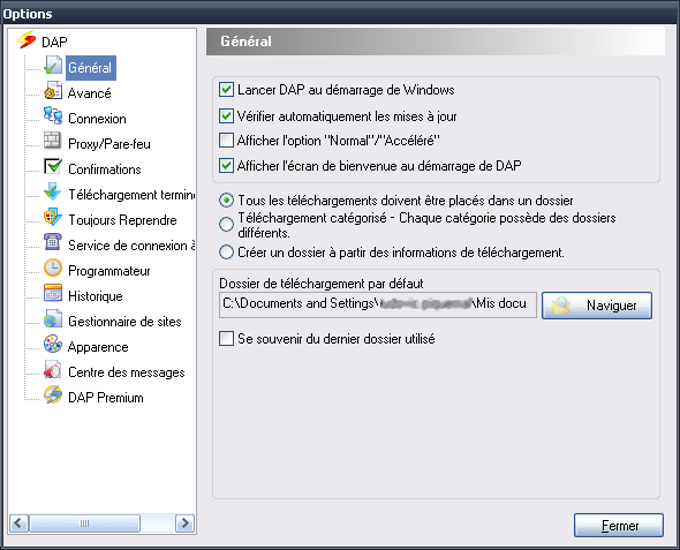
Task: Click the Avancé gear page icon
Action: [x=52, y=90]
